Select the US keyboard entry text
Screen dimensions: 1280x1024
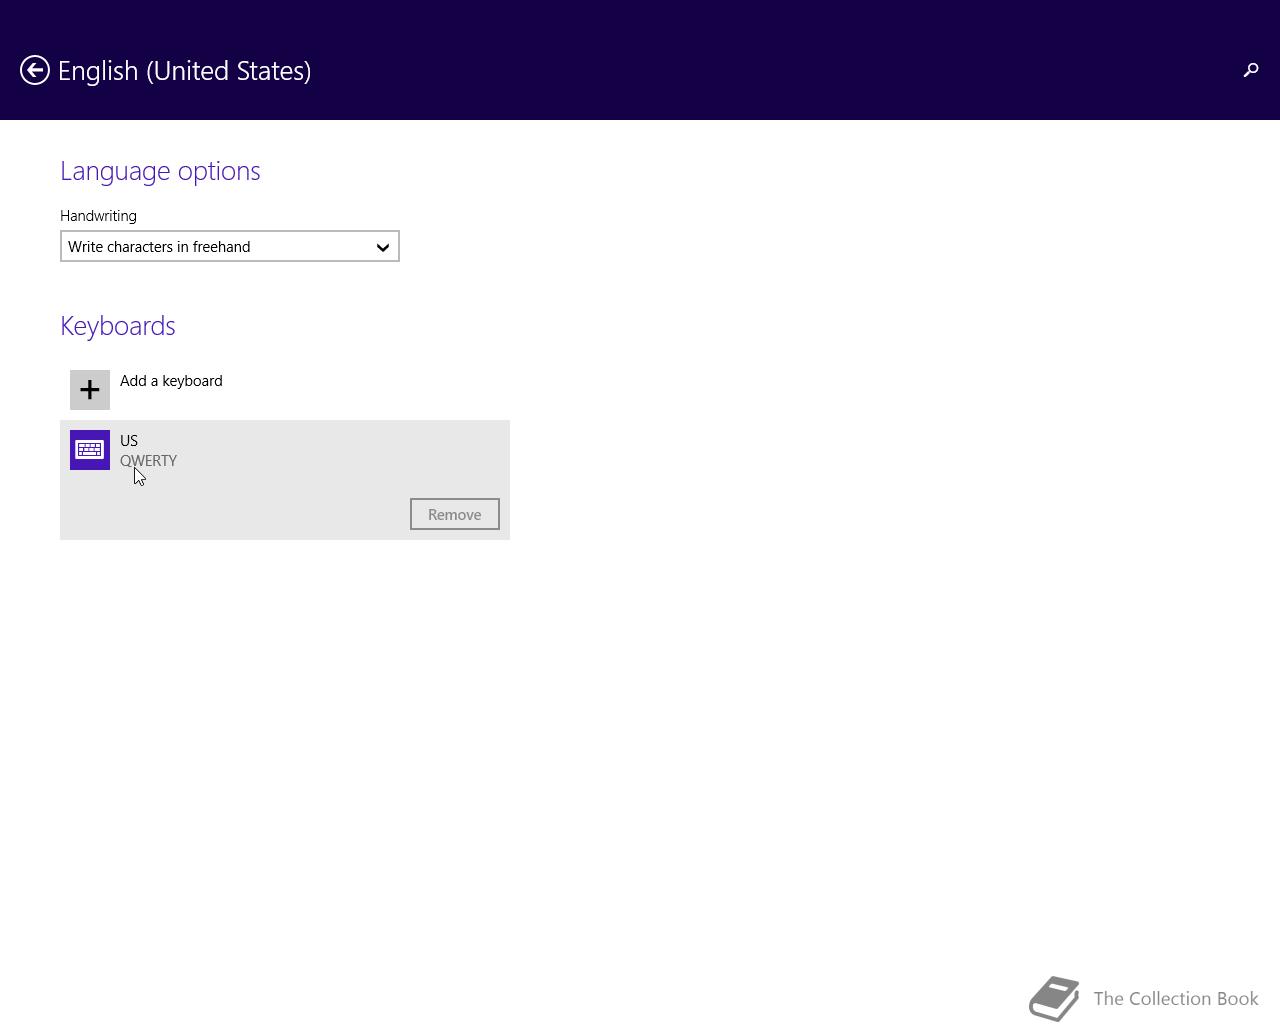pos(129,441)
